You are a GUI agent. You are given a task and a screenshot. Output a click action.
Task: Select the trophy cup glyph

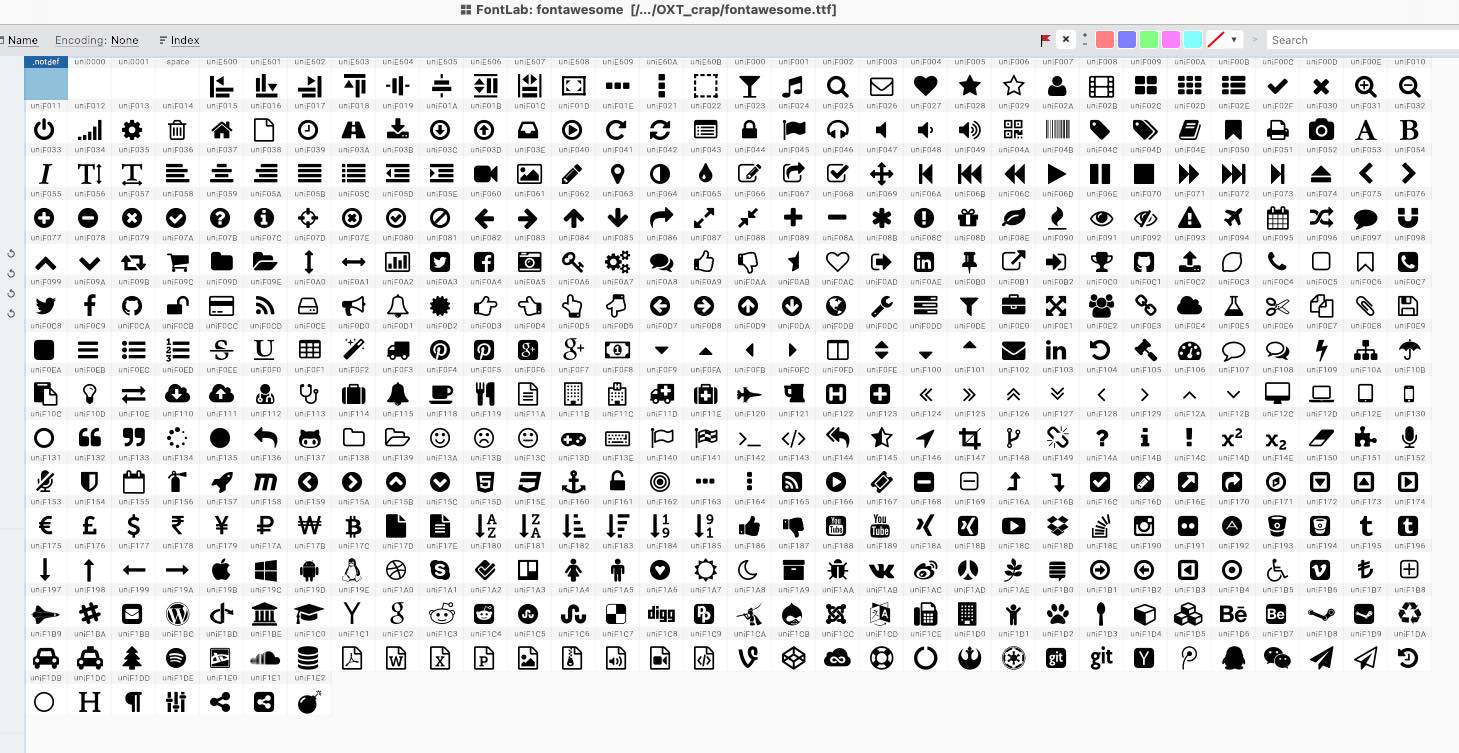tap(1101, 261)
